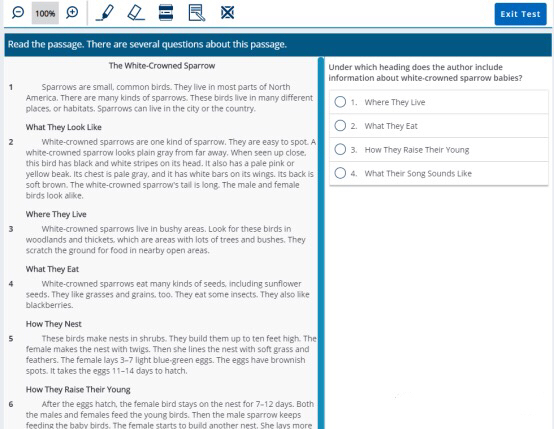Click paragraph number 1
This screenshot has width=554, height=429.
coord(11,87)
